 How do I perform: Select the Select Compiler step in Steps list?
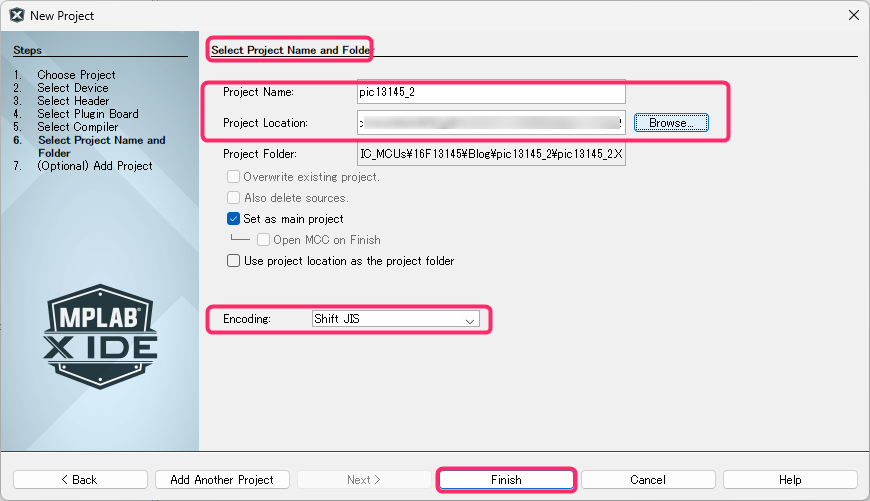(x=77, y=127)
